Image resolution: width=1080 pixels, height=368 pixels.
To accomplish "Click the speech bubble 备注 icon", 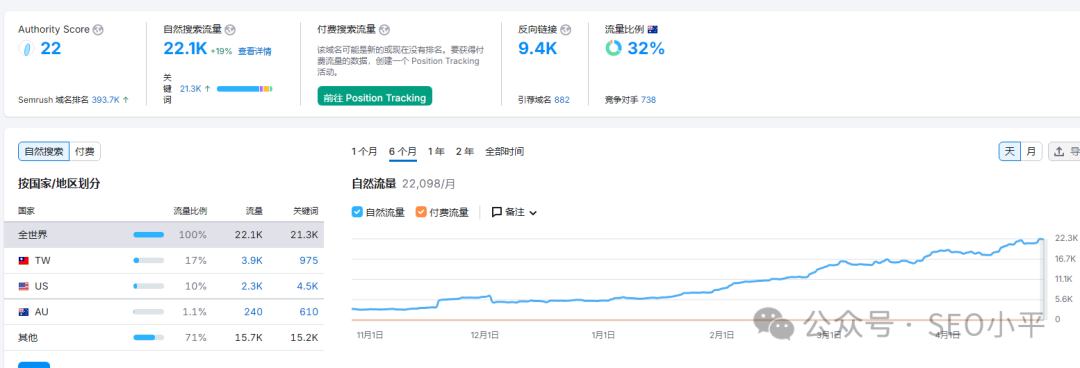I will [x=497, y=212].
